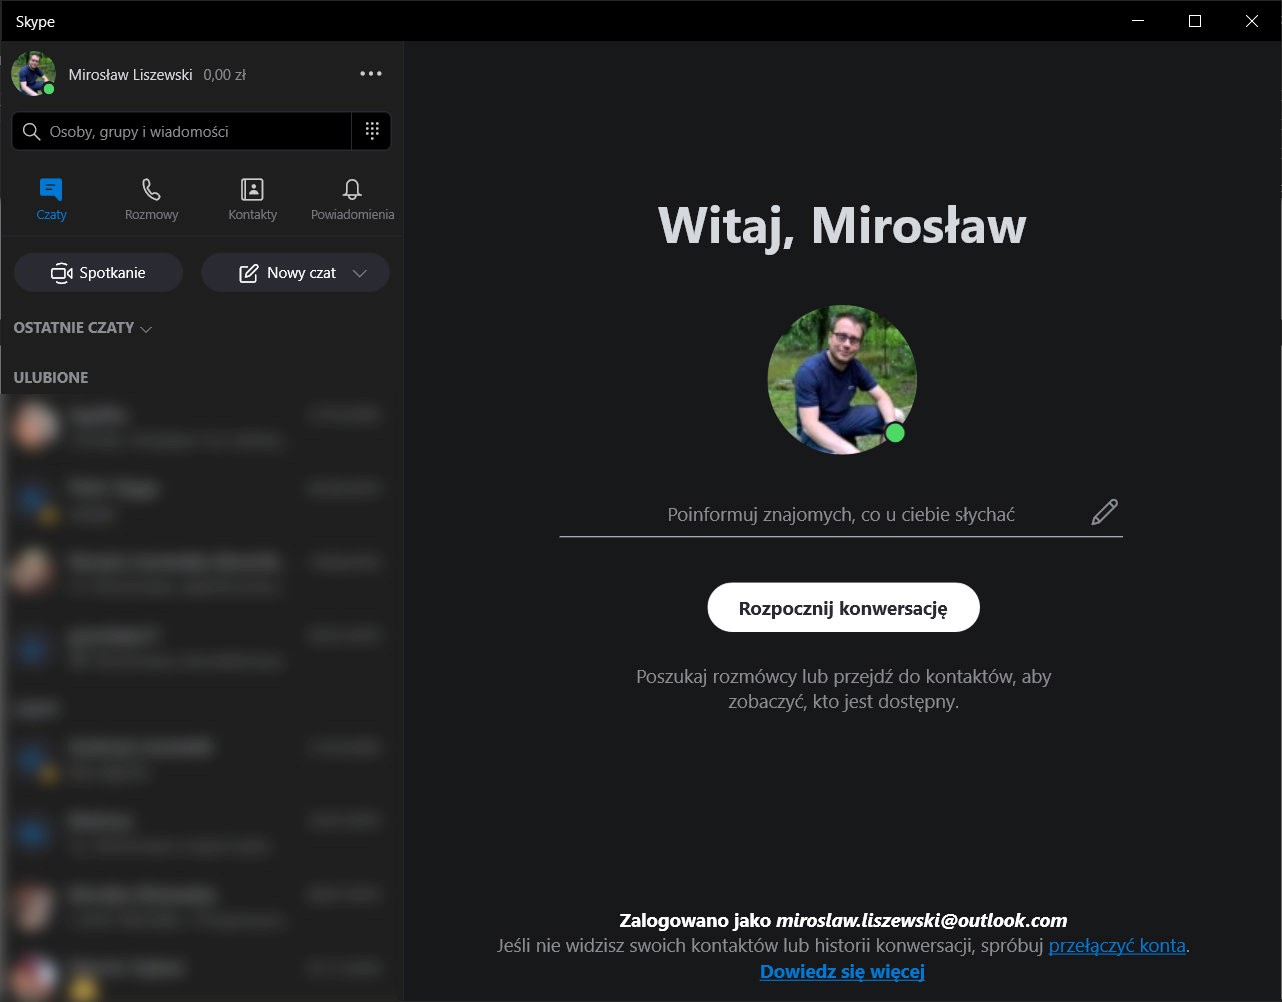This screenshot has width=1282, height=1002.
Task: Maximize the Skype window
Action: tap(1195, 21)
